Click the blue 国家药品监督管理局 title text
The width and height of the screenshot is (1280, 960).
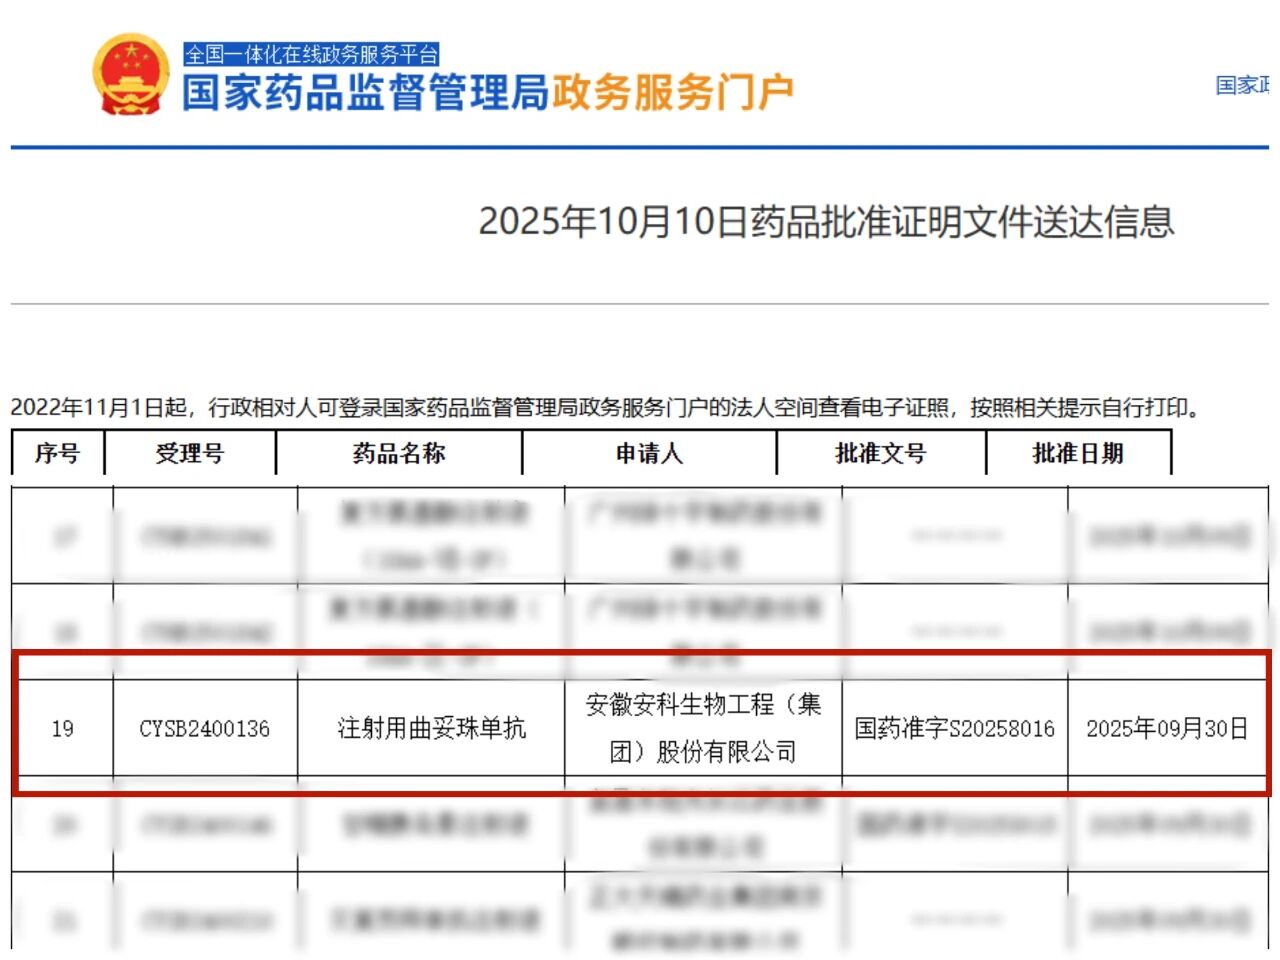pos(365,93)
